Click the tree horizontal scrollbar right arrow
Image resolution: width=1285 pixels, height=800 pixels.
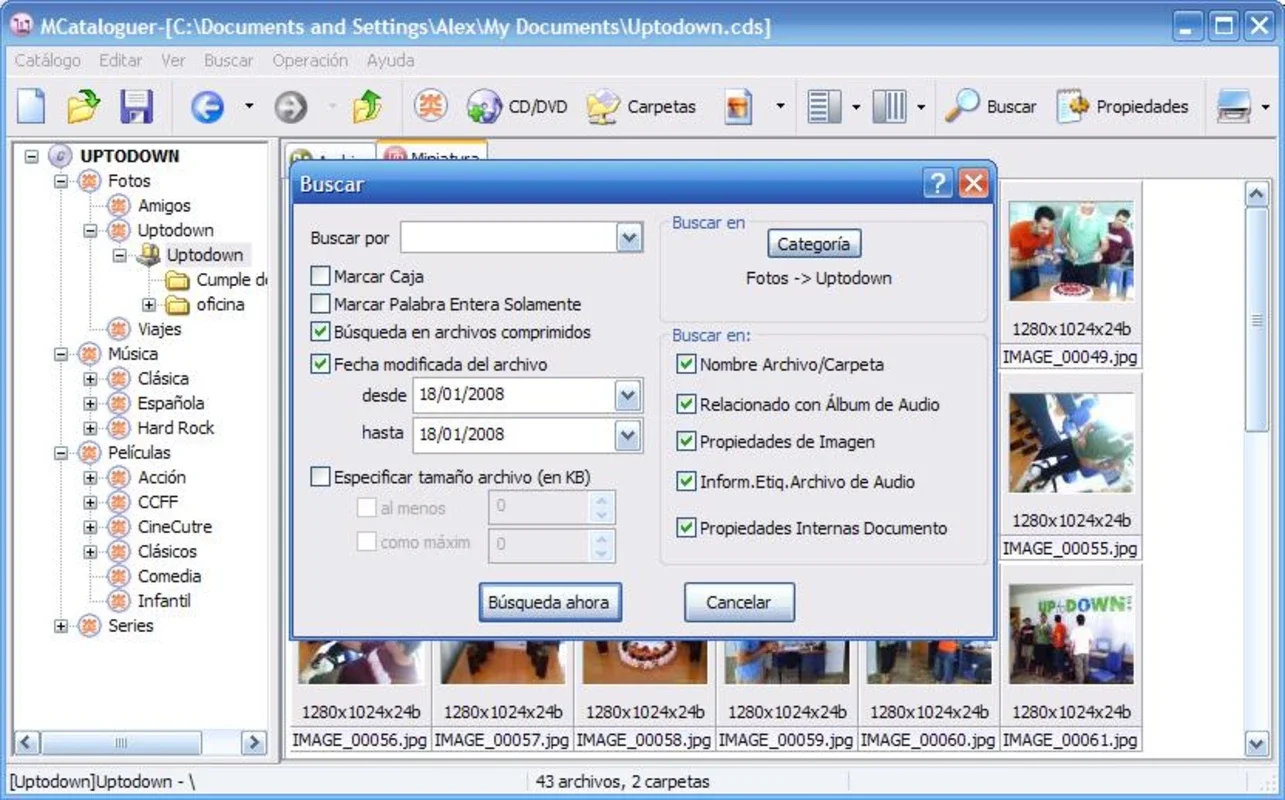coord(254,743)
